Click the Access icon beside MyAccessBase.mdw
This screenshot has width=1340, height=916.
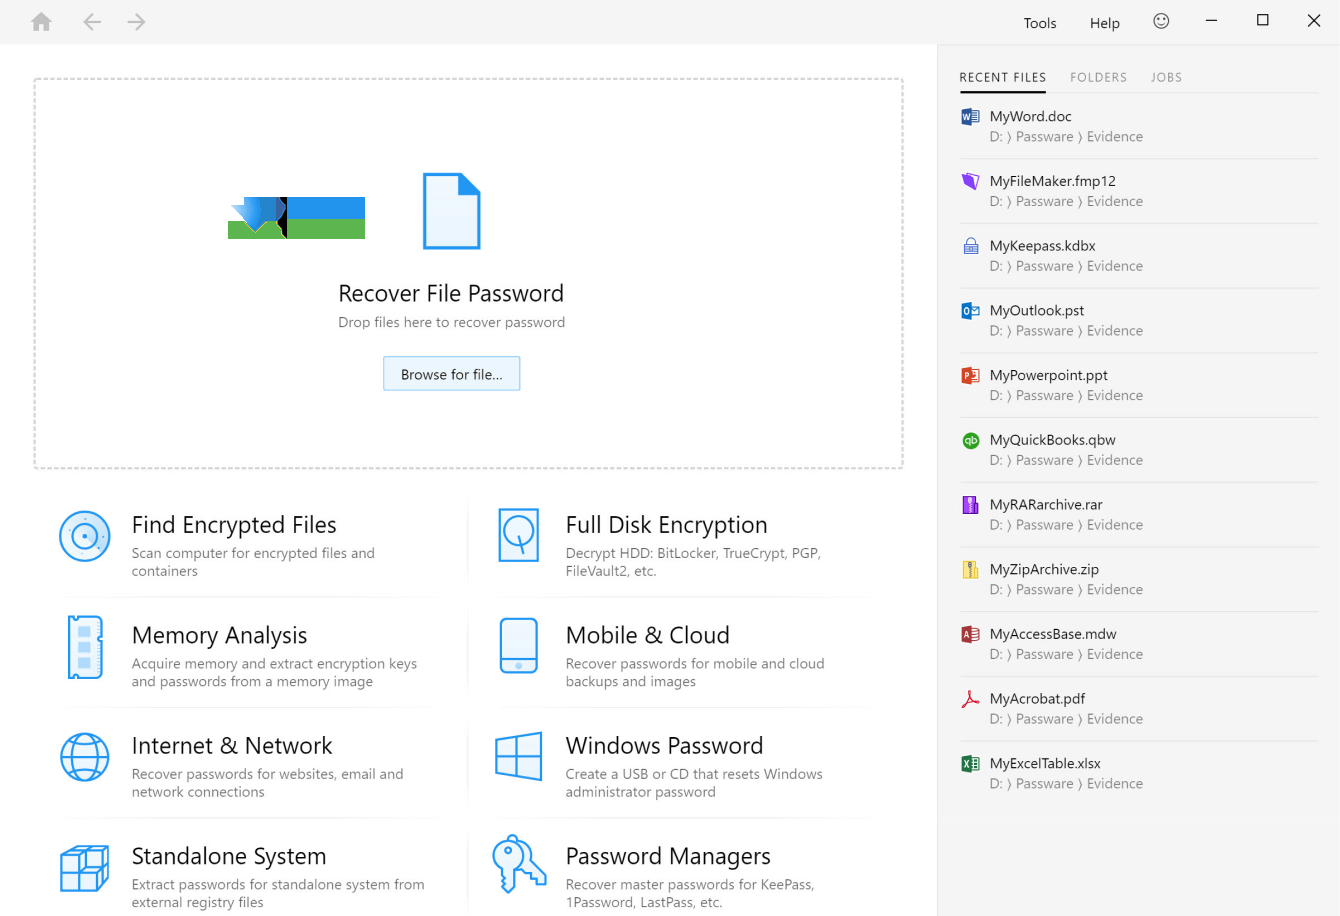pyautogui.click(x=970, y=634)
